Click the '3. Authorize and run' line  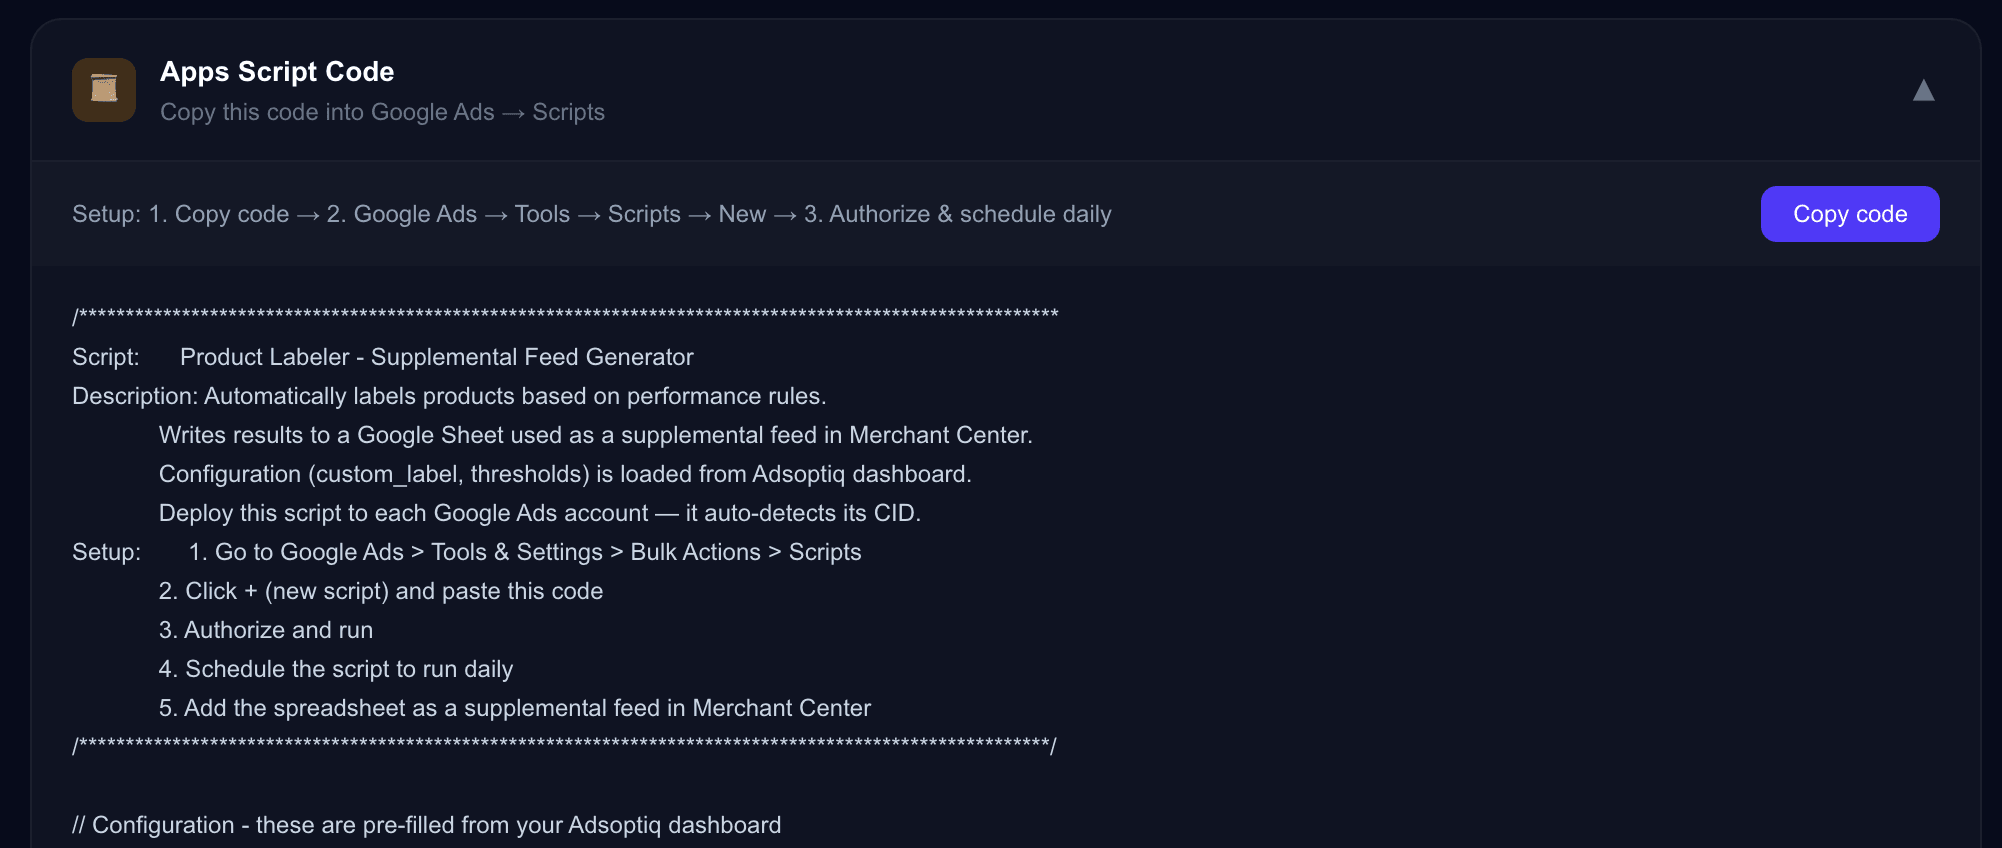265,630
